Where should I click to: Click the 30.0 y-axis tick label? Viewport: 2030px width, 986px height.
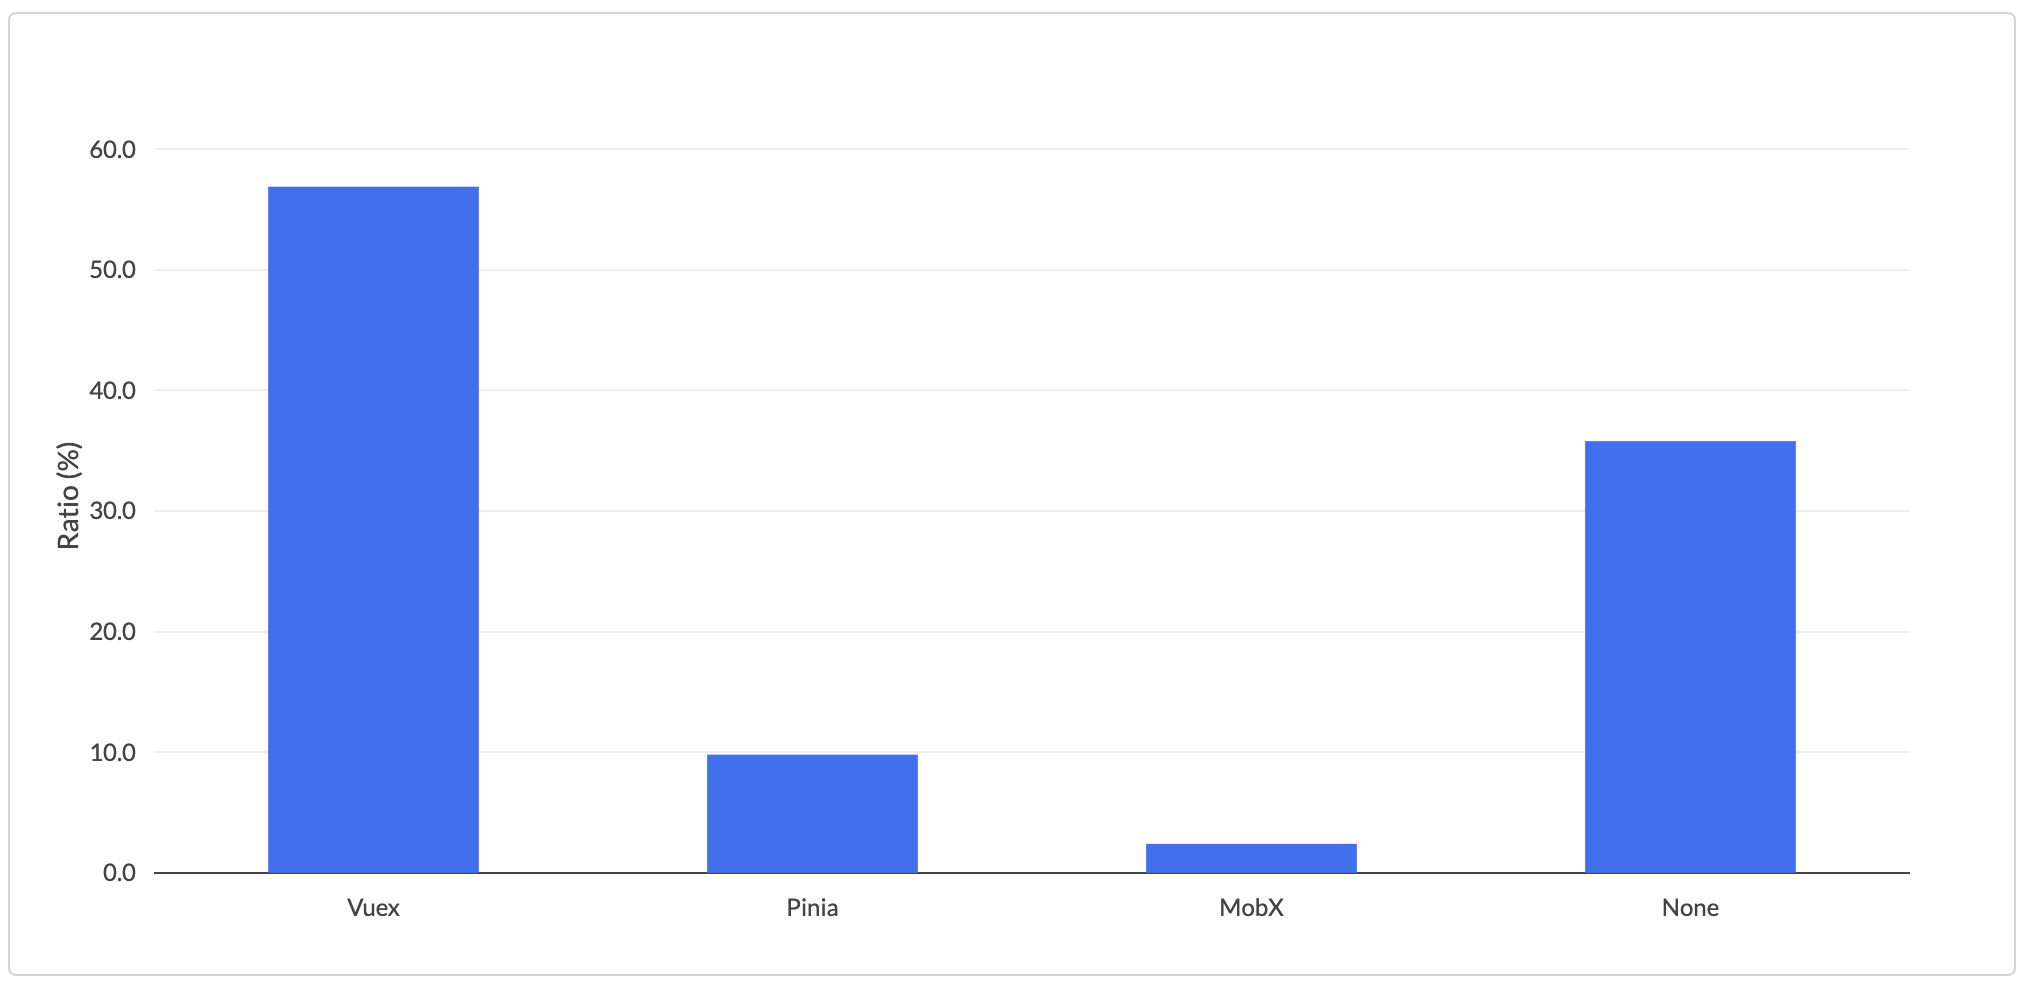click(x=113, y=511)
